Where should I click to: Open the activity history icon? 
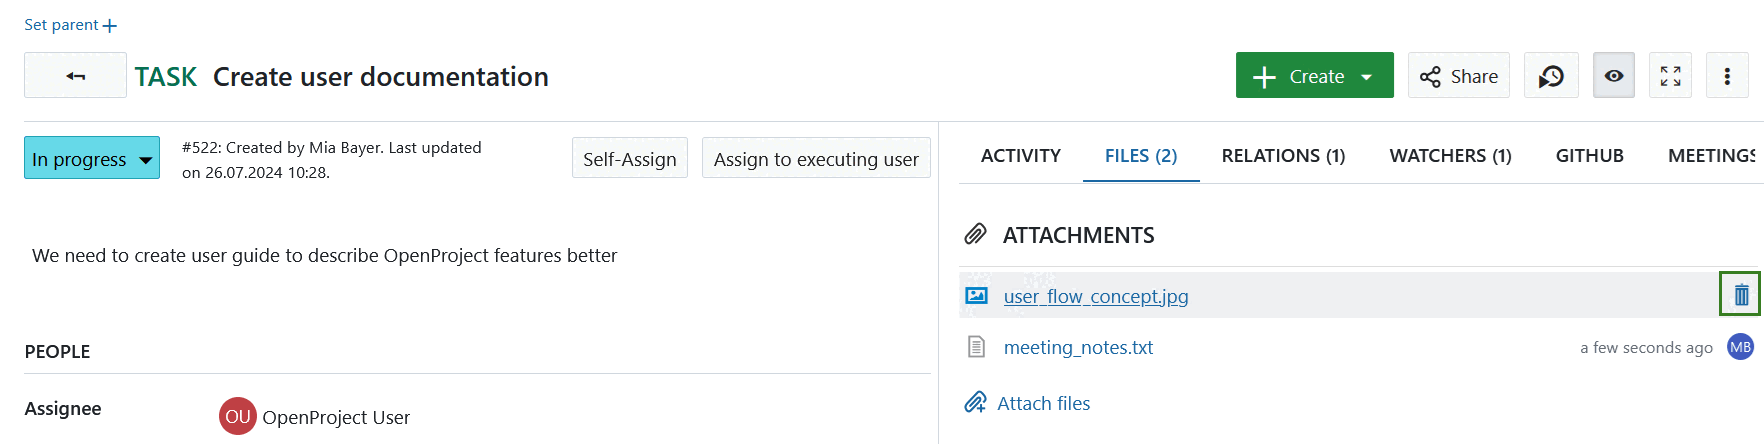(x=1551, y=76)
